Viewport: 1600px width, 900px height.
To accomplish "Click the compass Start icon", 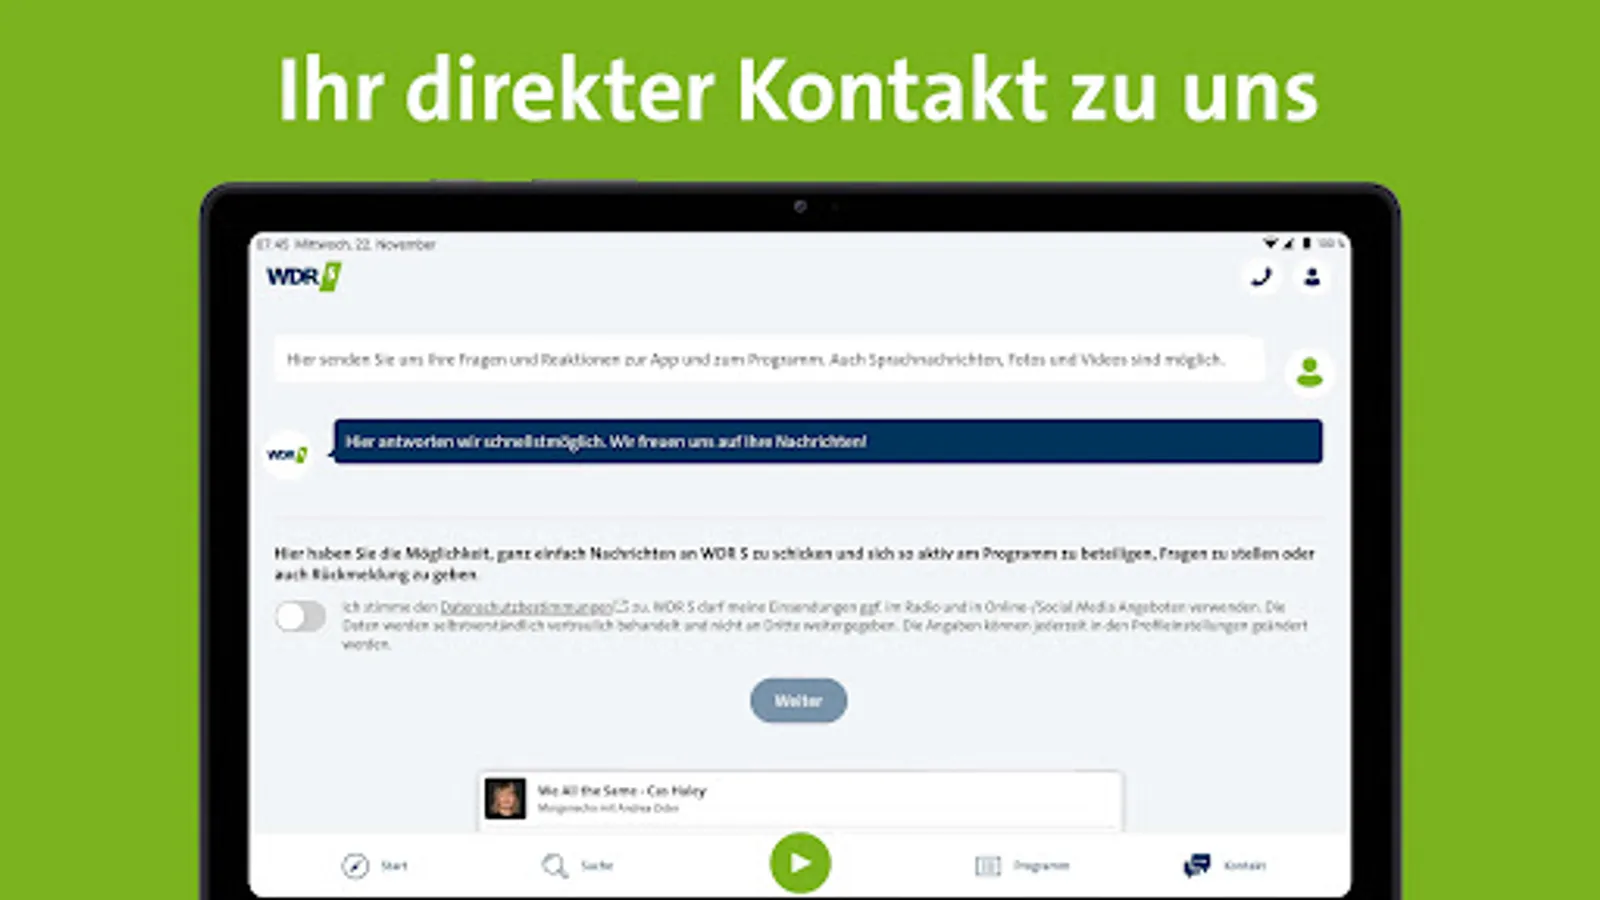I will pos(355,866).
